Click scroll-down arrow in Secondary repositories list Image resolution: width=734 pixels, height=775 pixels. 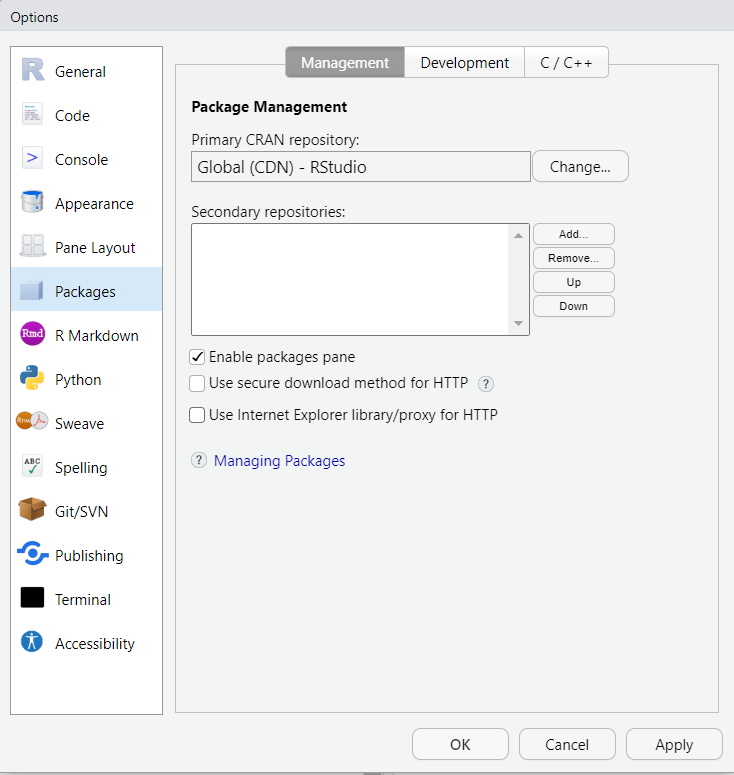518,323
